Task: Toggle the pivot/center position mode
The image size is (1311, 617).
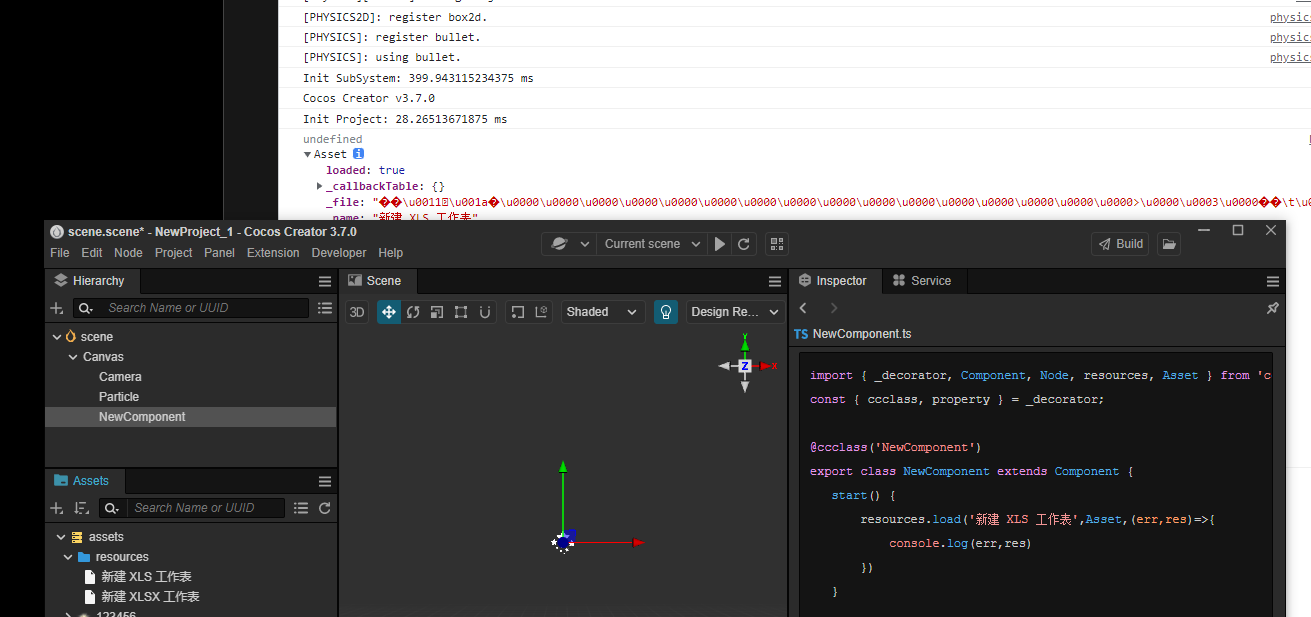Action: [x=517, y=312]
